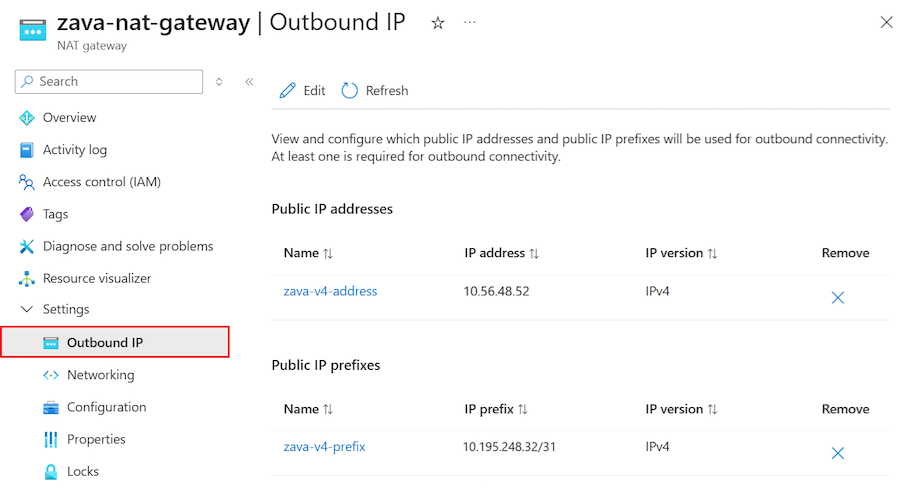Click the purple Tags icon

pos(27,214)
